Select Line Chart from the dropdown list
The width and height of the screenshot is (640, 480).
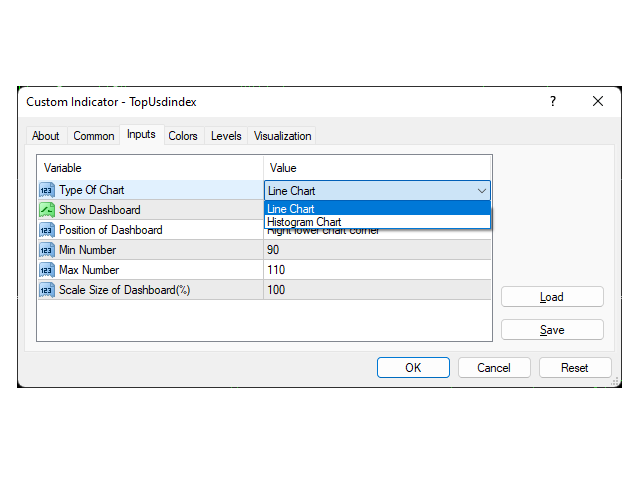click(x=377, y=209)
